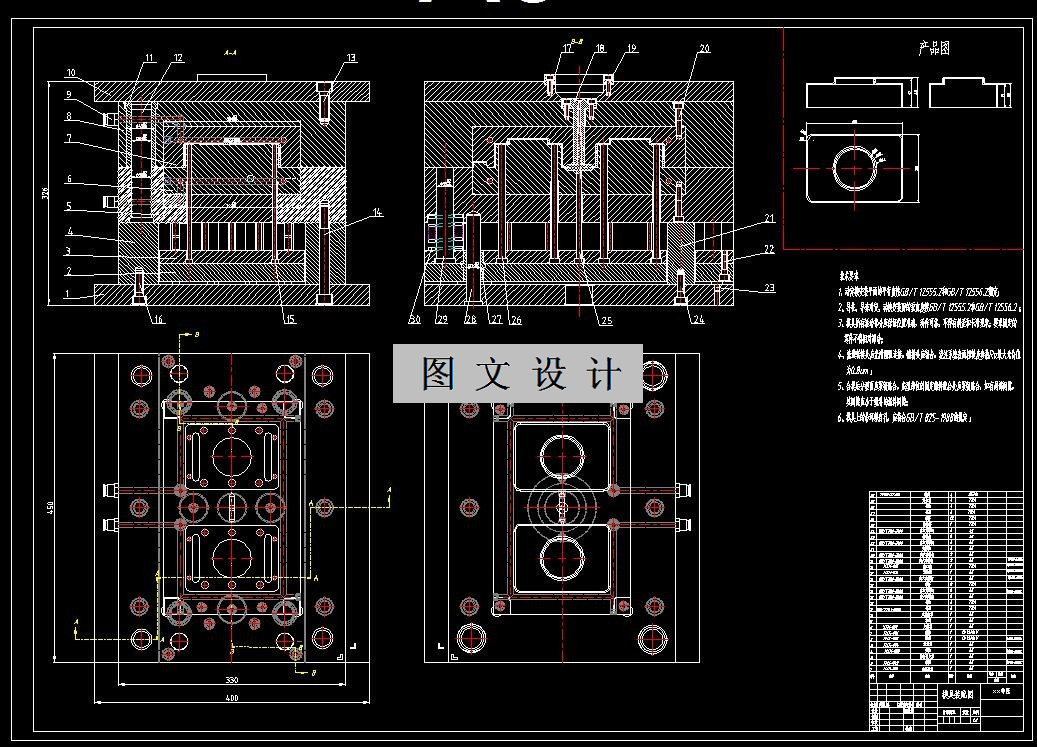
Task: Click part callout number 30
Action: point(415,320)
